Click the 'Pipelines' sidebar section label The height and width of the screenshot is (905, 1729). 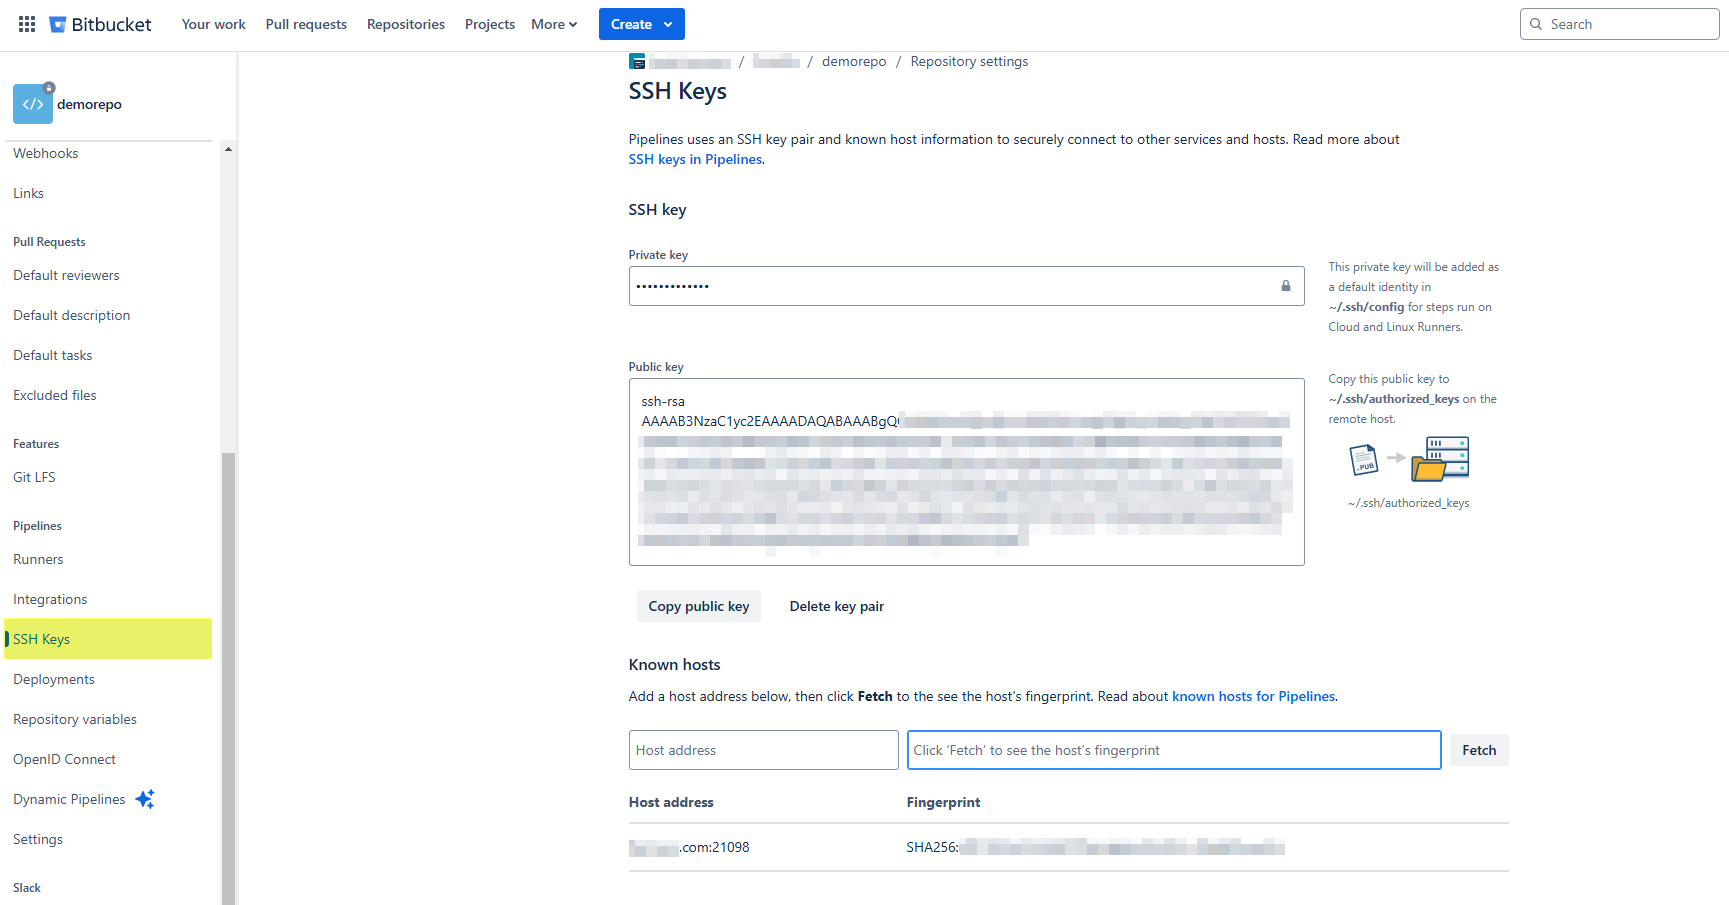coord(37,526)
